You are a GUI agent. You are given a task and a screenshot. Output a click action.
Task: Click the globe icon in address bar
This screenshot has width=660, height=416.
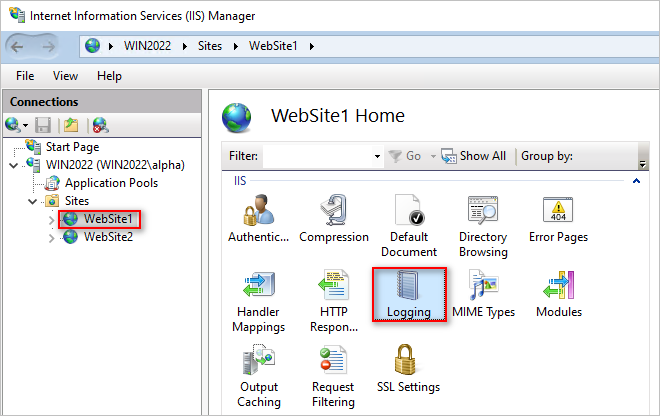pyautogui.click(x=92, y=45)
